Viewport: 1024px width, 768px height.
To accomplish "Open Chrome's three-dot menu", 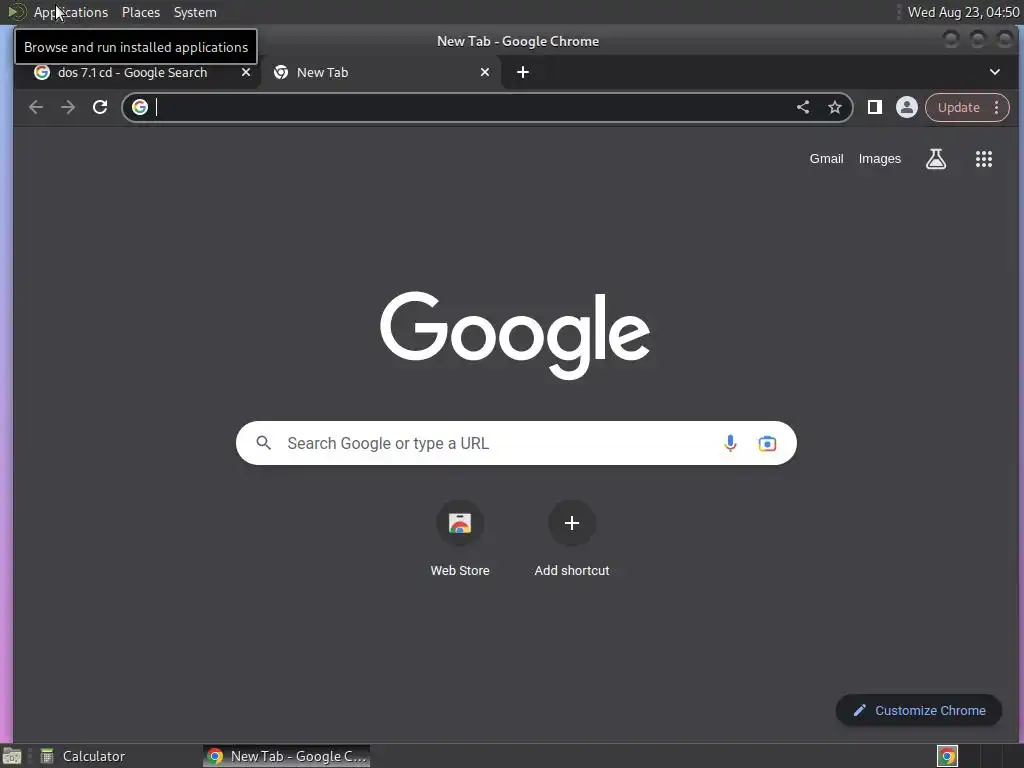I will tap(997, 107).
